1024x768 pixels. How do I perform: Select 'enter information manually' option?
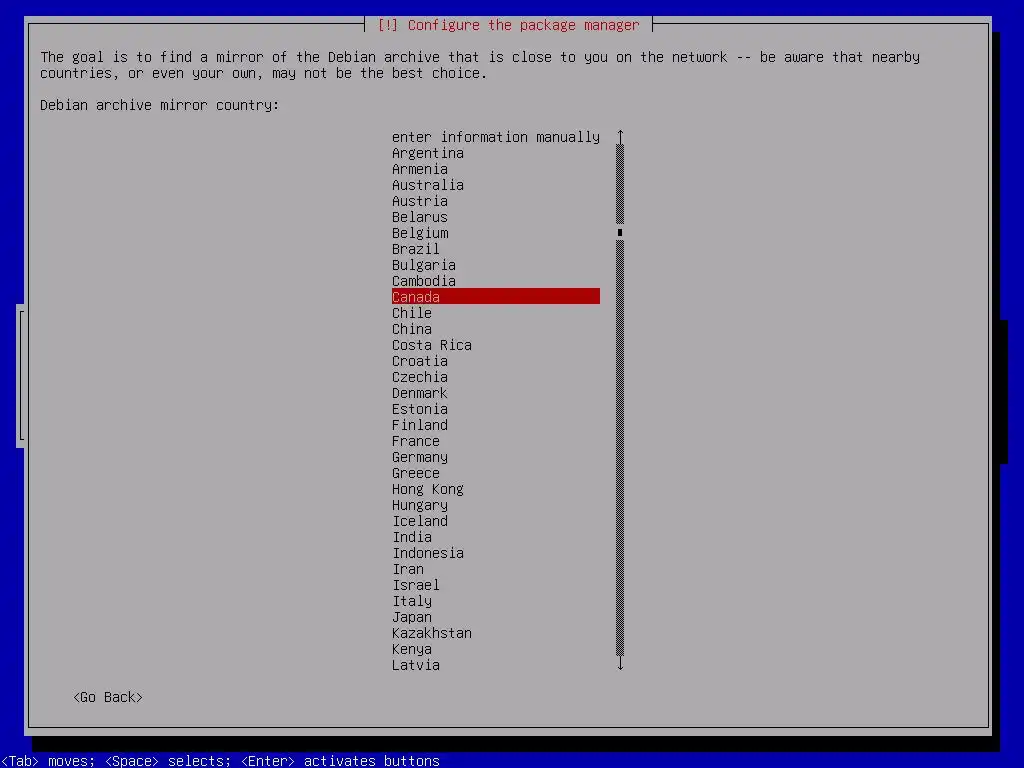pyautogui.click(x=496, y=137)
